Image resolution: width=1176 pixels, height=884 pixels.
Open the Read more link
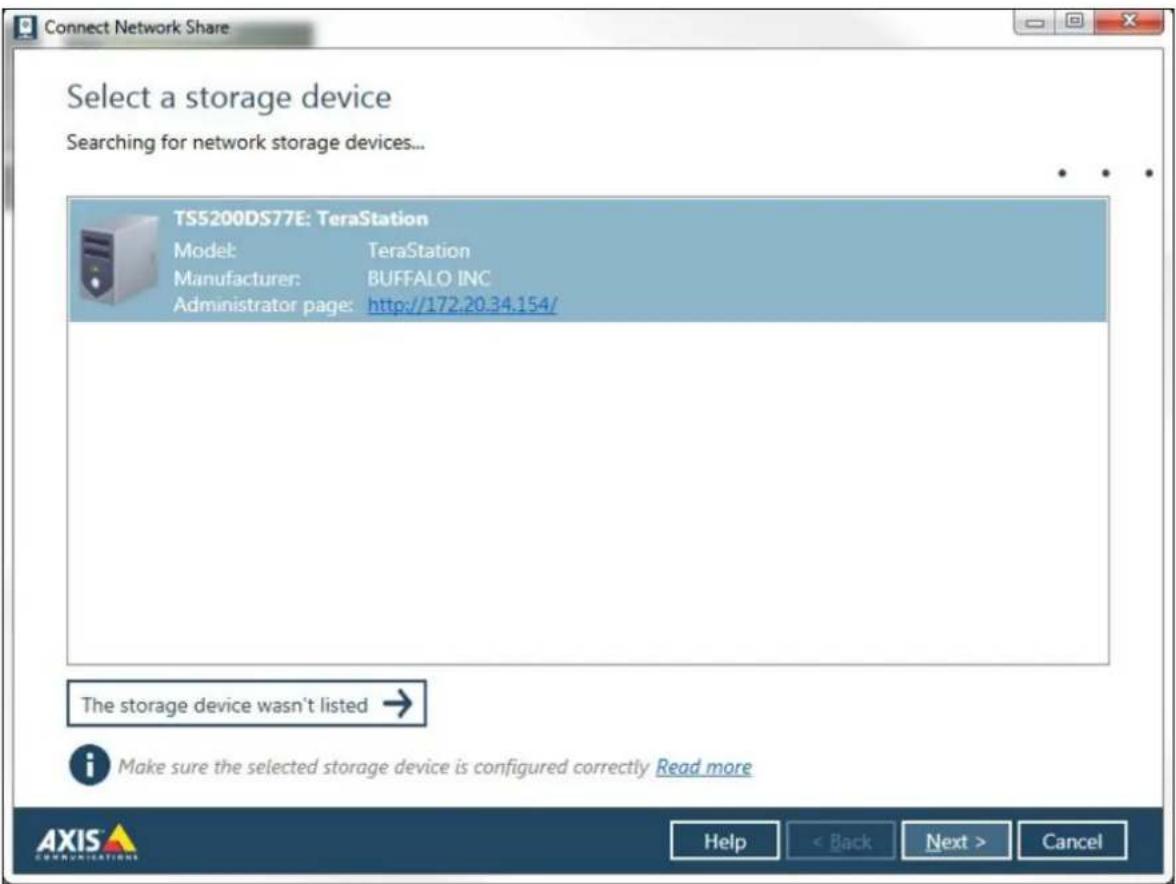click(704, 766)
